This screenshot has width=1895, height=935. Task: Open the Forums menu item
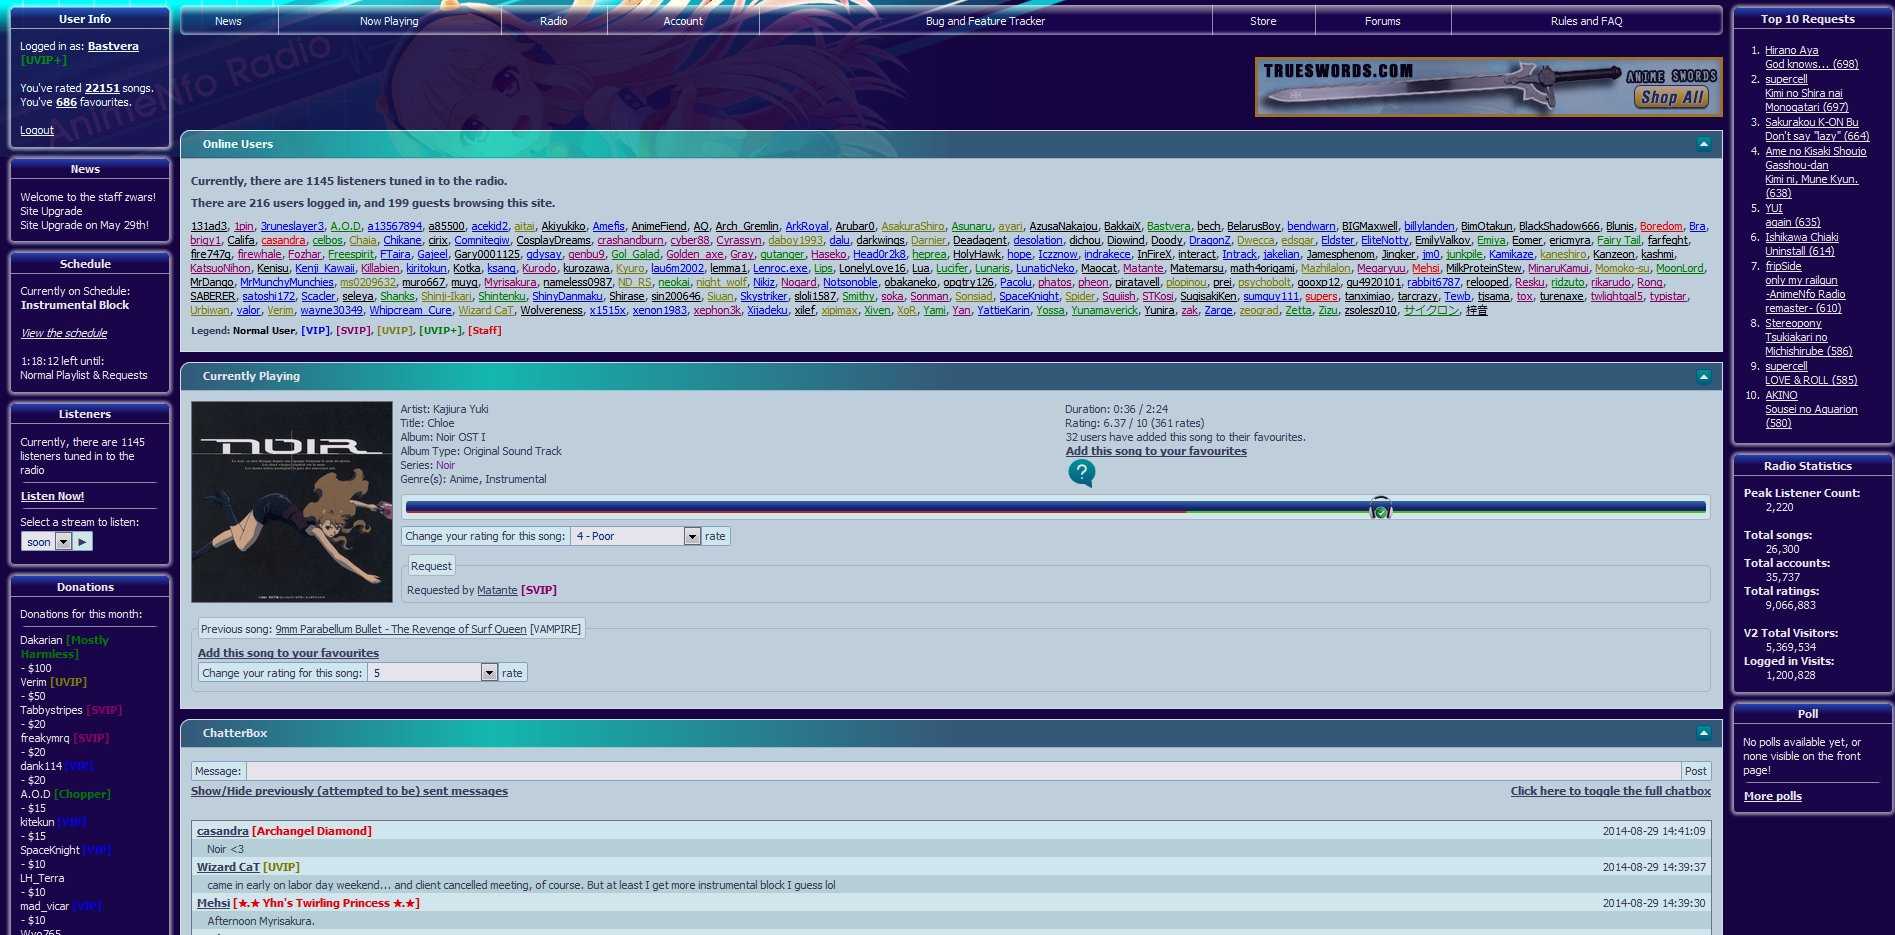tap(1382, 21)
